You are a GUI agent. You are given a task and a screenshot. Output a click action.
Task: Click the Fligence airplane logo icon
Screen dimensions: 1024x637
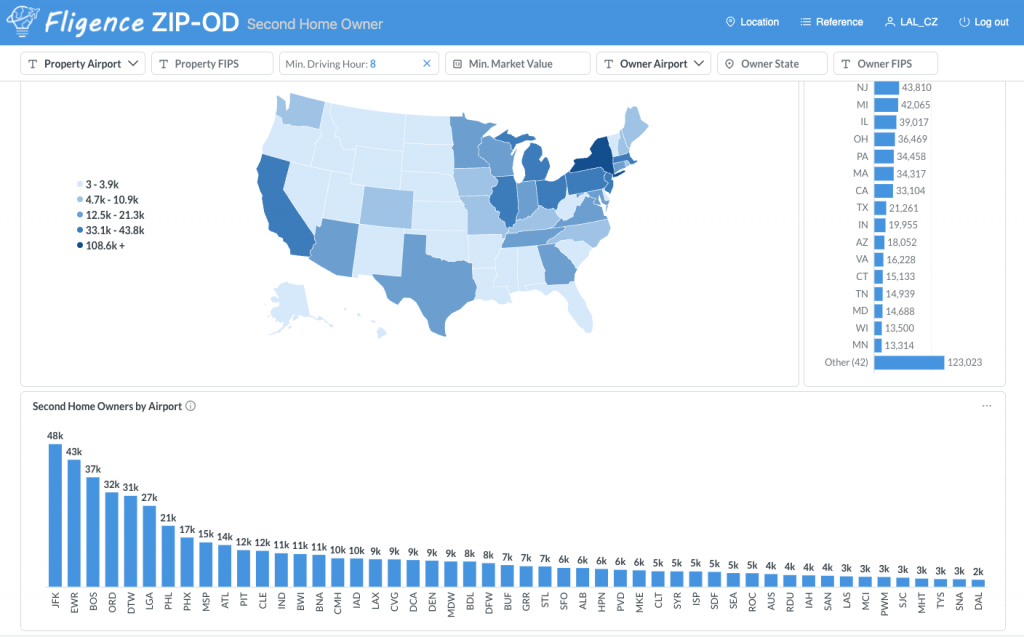click(23, 21)
